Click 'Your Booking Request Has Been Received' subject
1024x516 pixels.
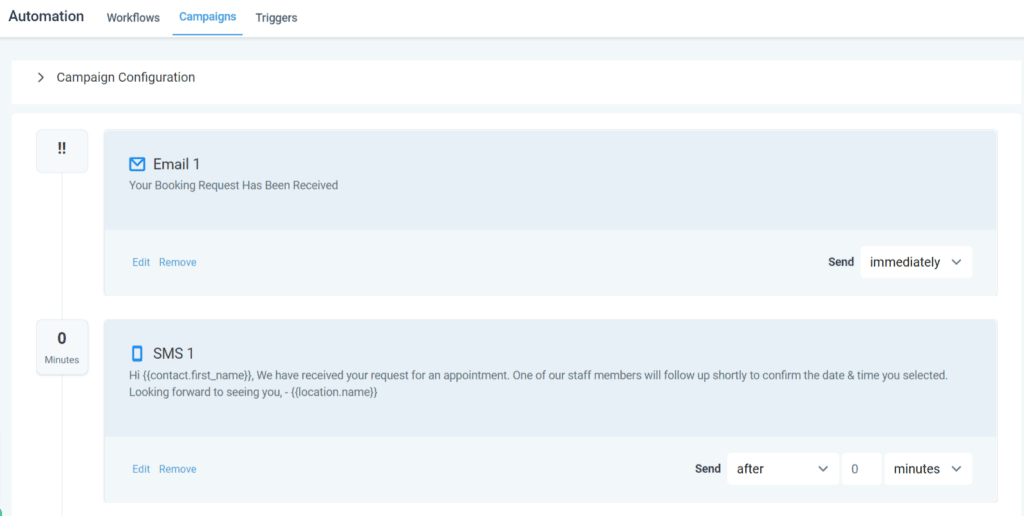pyautogui.click(x=233, y=185)
